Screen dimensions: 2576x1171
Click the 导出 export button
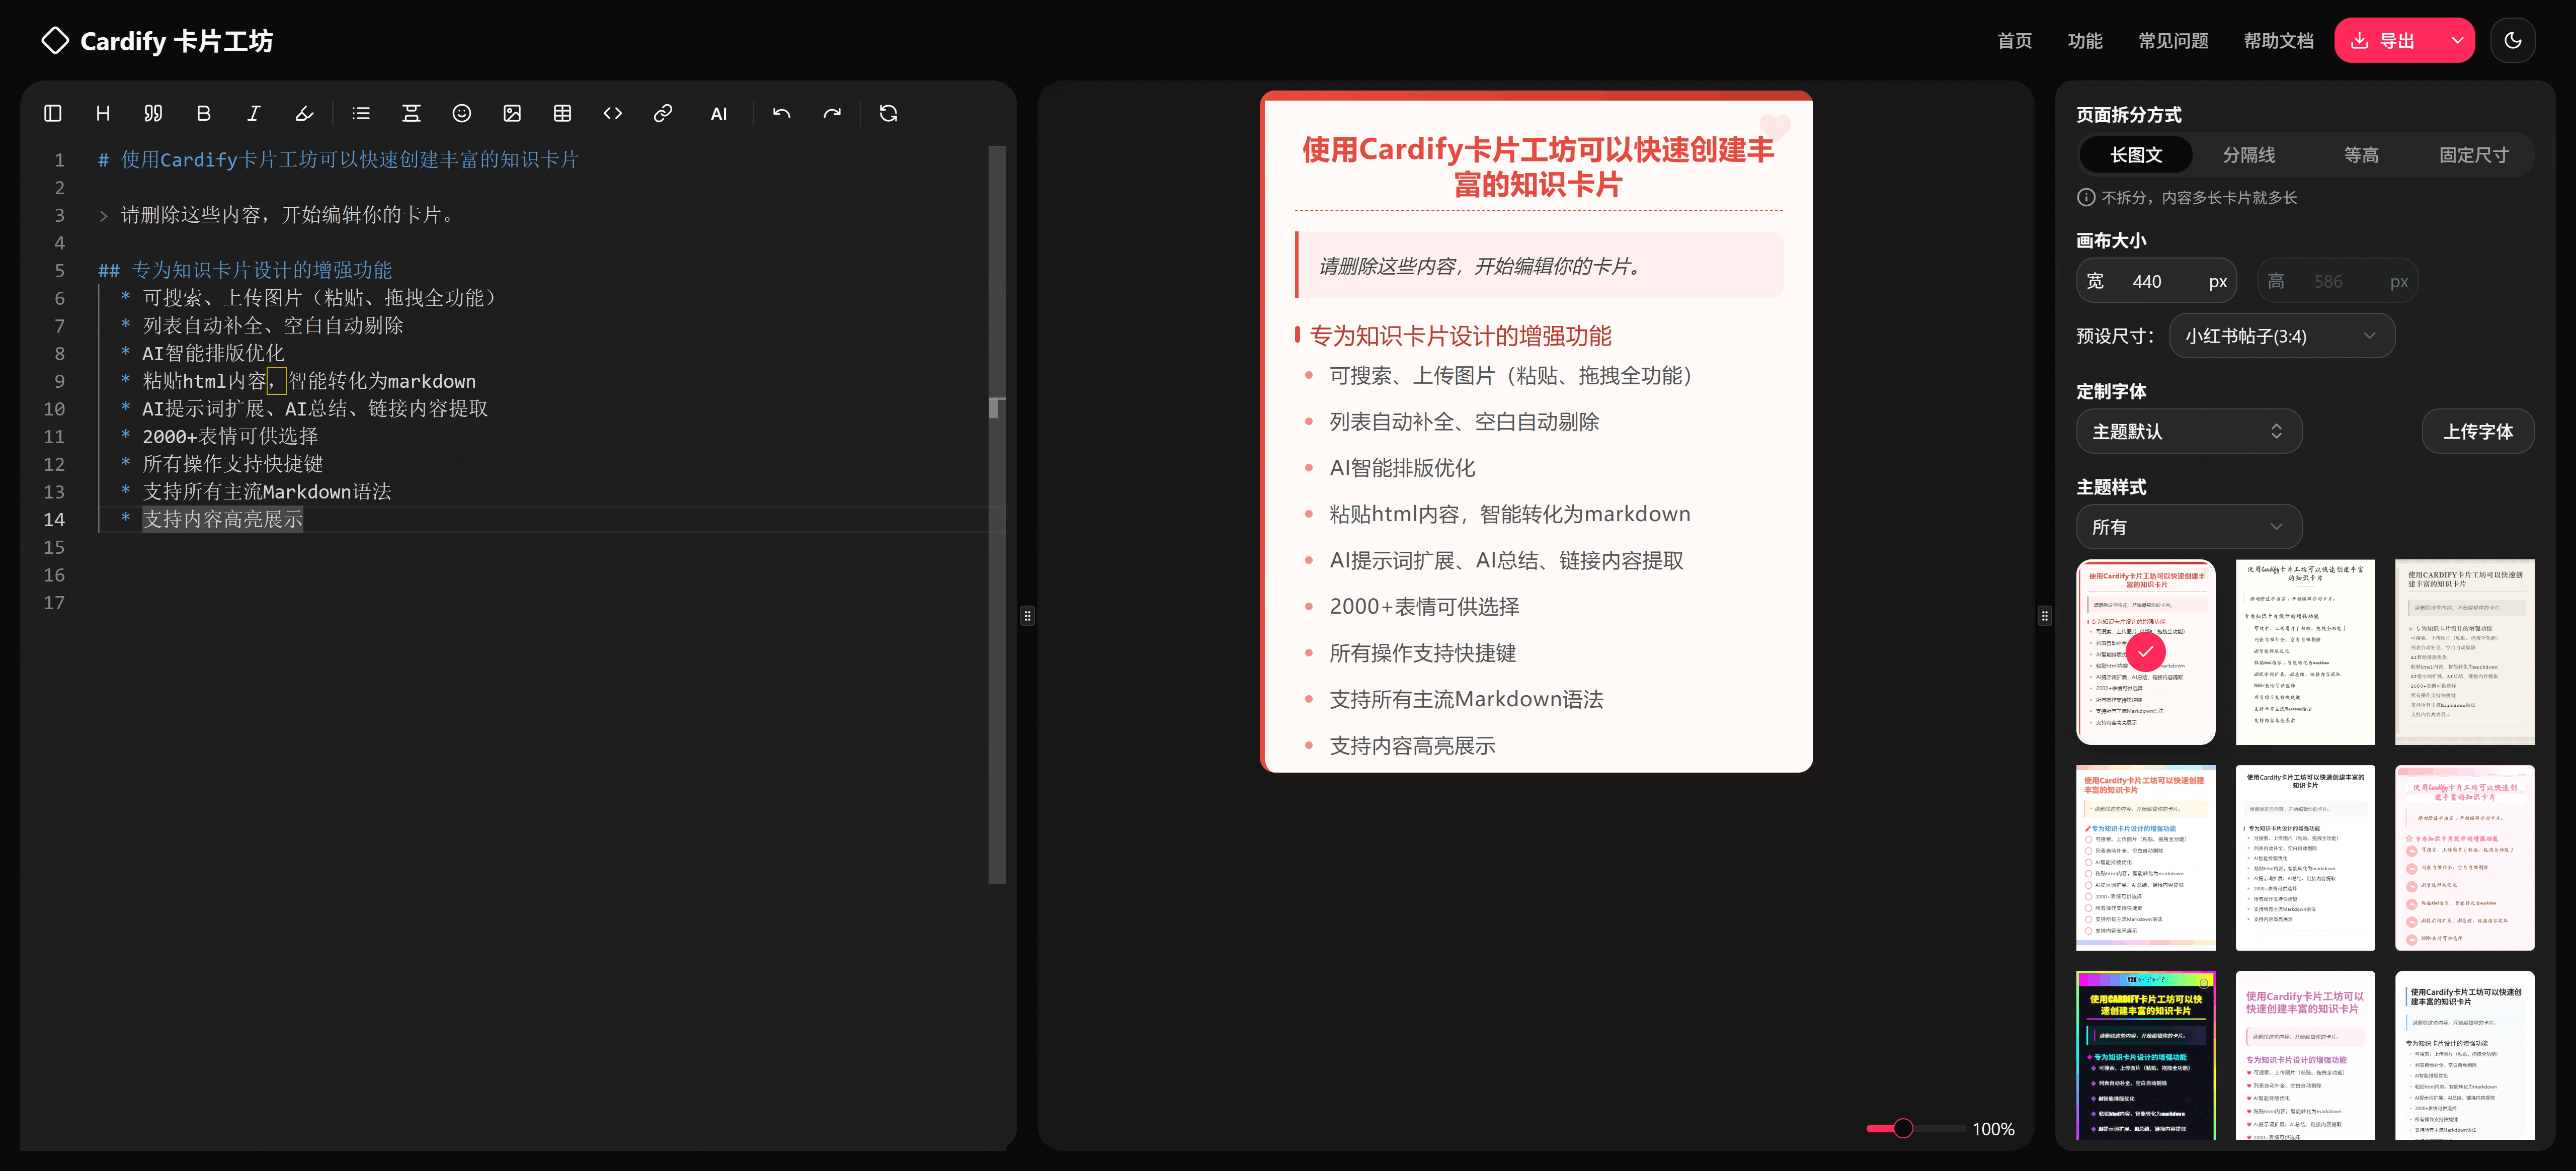click(2384, 41)
